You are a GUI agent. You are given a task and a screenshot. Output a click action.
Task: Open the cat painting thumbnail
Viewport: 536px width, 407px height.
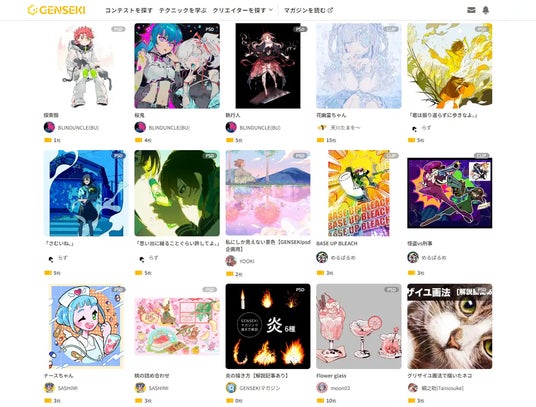tap(450, 326)
